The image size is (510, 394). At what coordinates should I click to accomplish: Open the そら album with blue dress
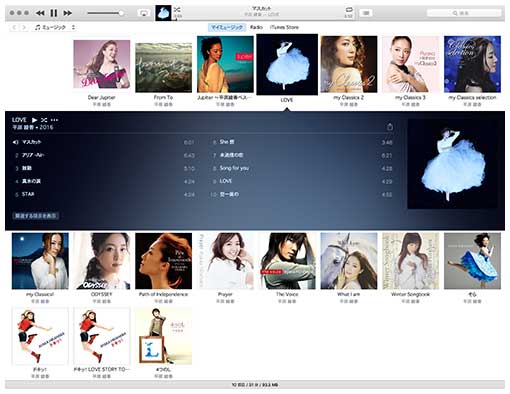[472, 261]
